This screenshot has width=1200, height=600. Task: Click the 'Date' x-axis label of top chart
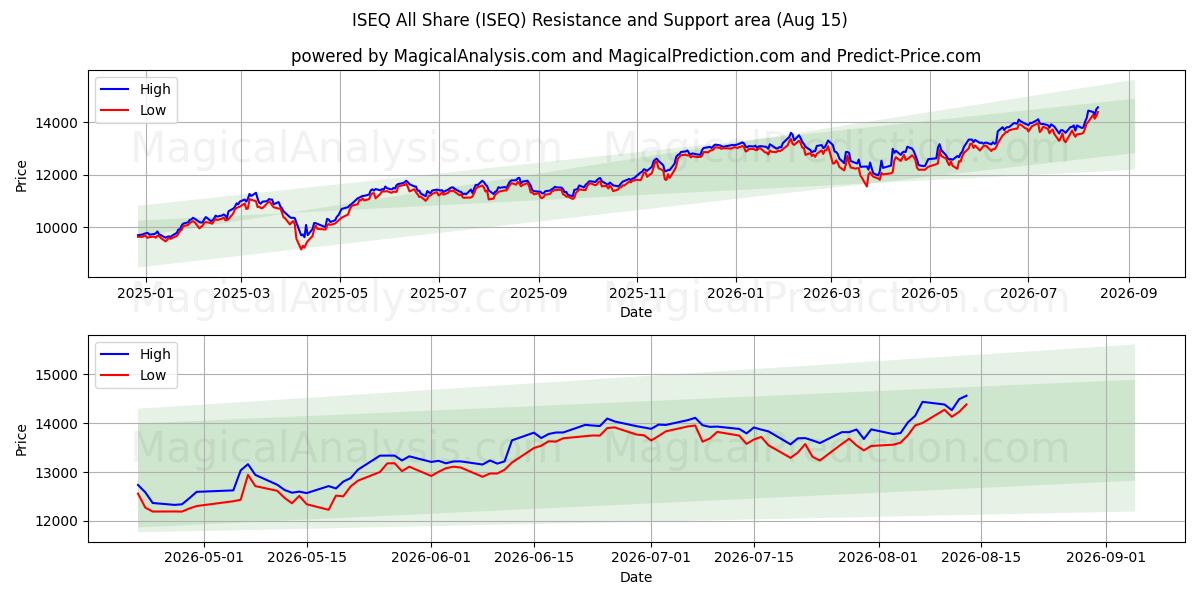coord(636,312)
